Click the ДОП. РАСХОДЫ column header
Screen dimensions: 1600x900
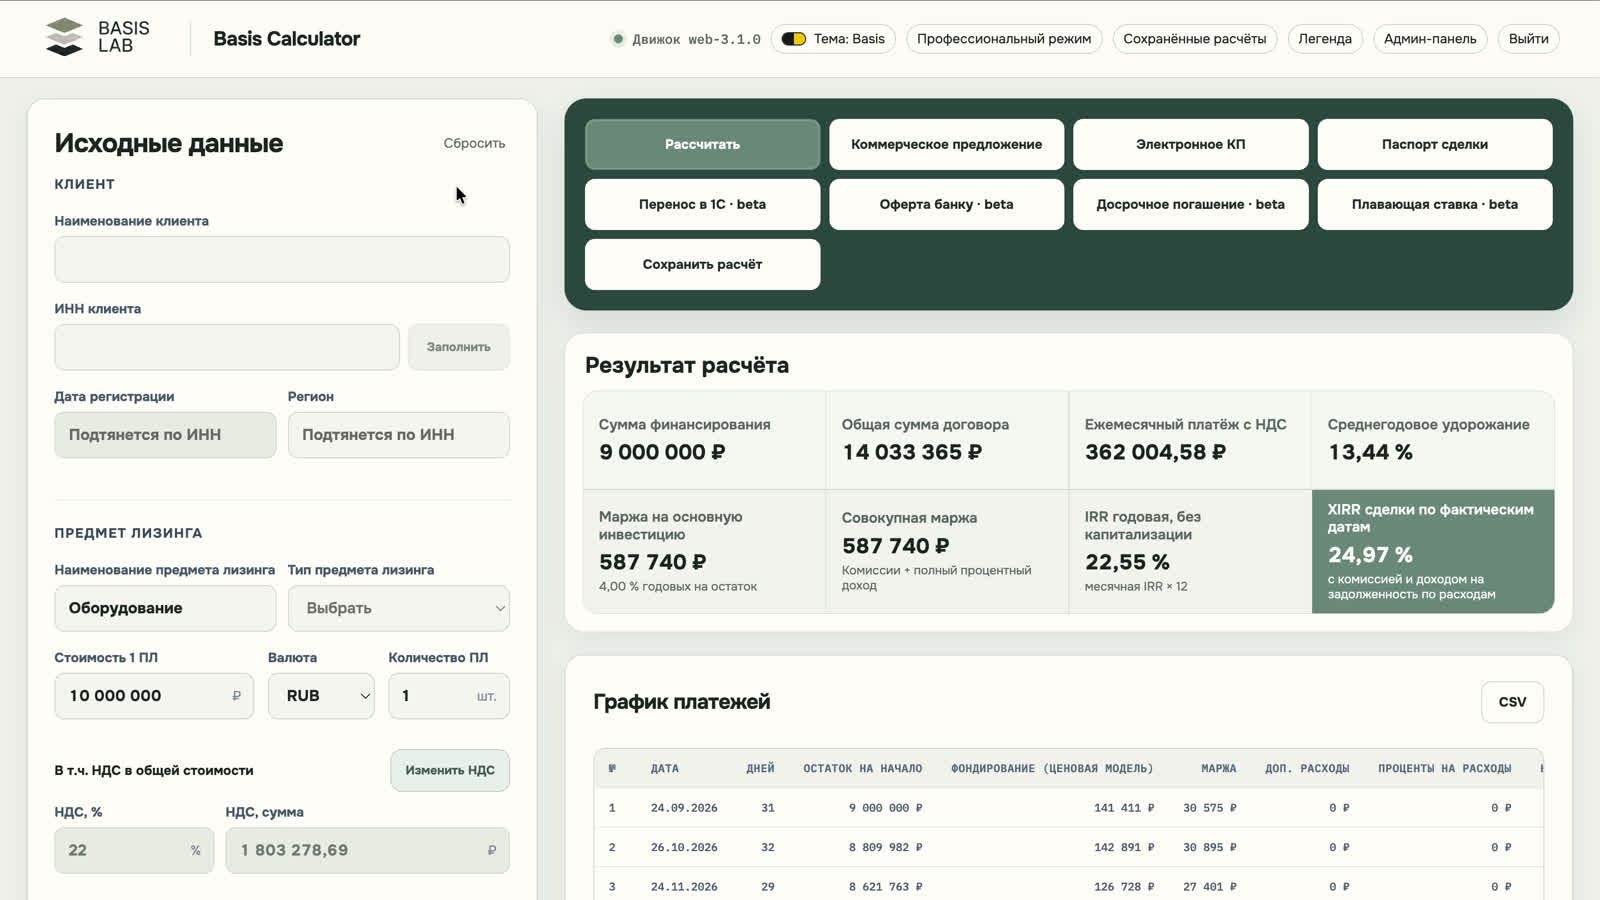[x=1307, y=769]
